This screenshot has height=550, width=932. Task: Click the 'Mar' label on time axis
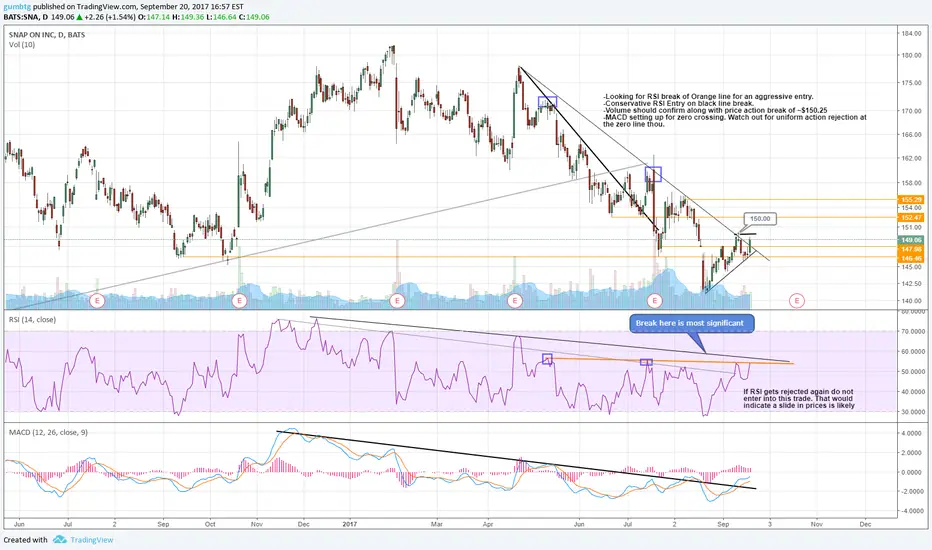click(x=437, y=524)
